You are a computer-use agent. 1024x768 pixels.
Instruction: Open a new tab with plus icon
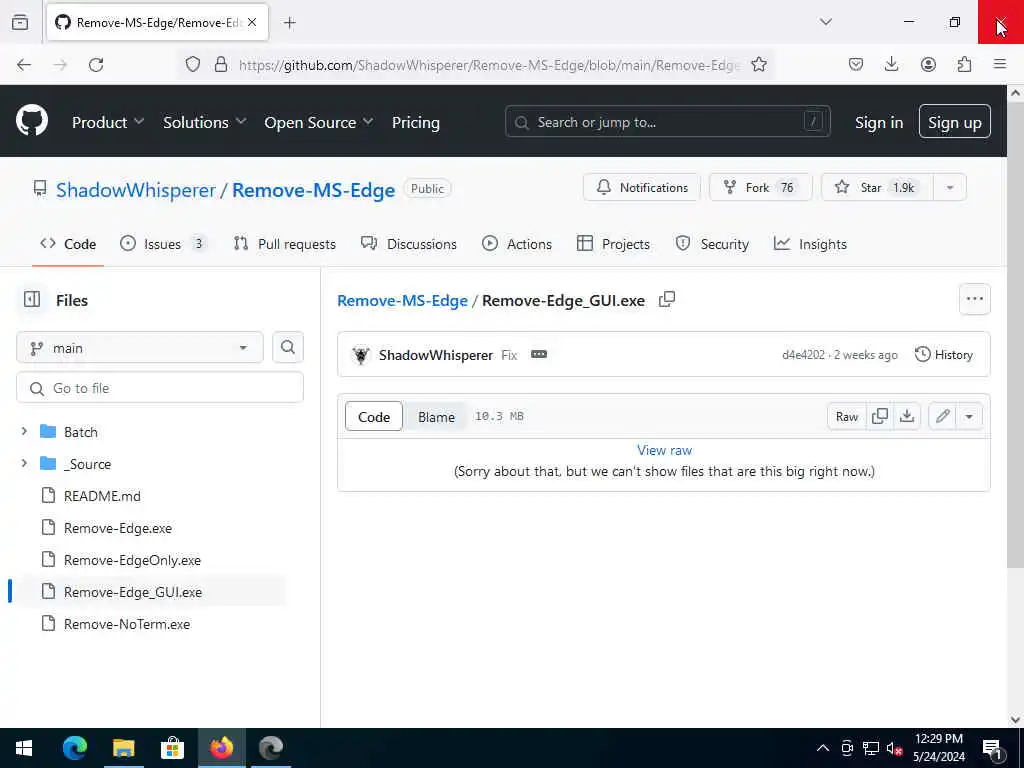290,23
